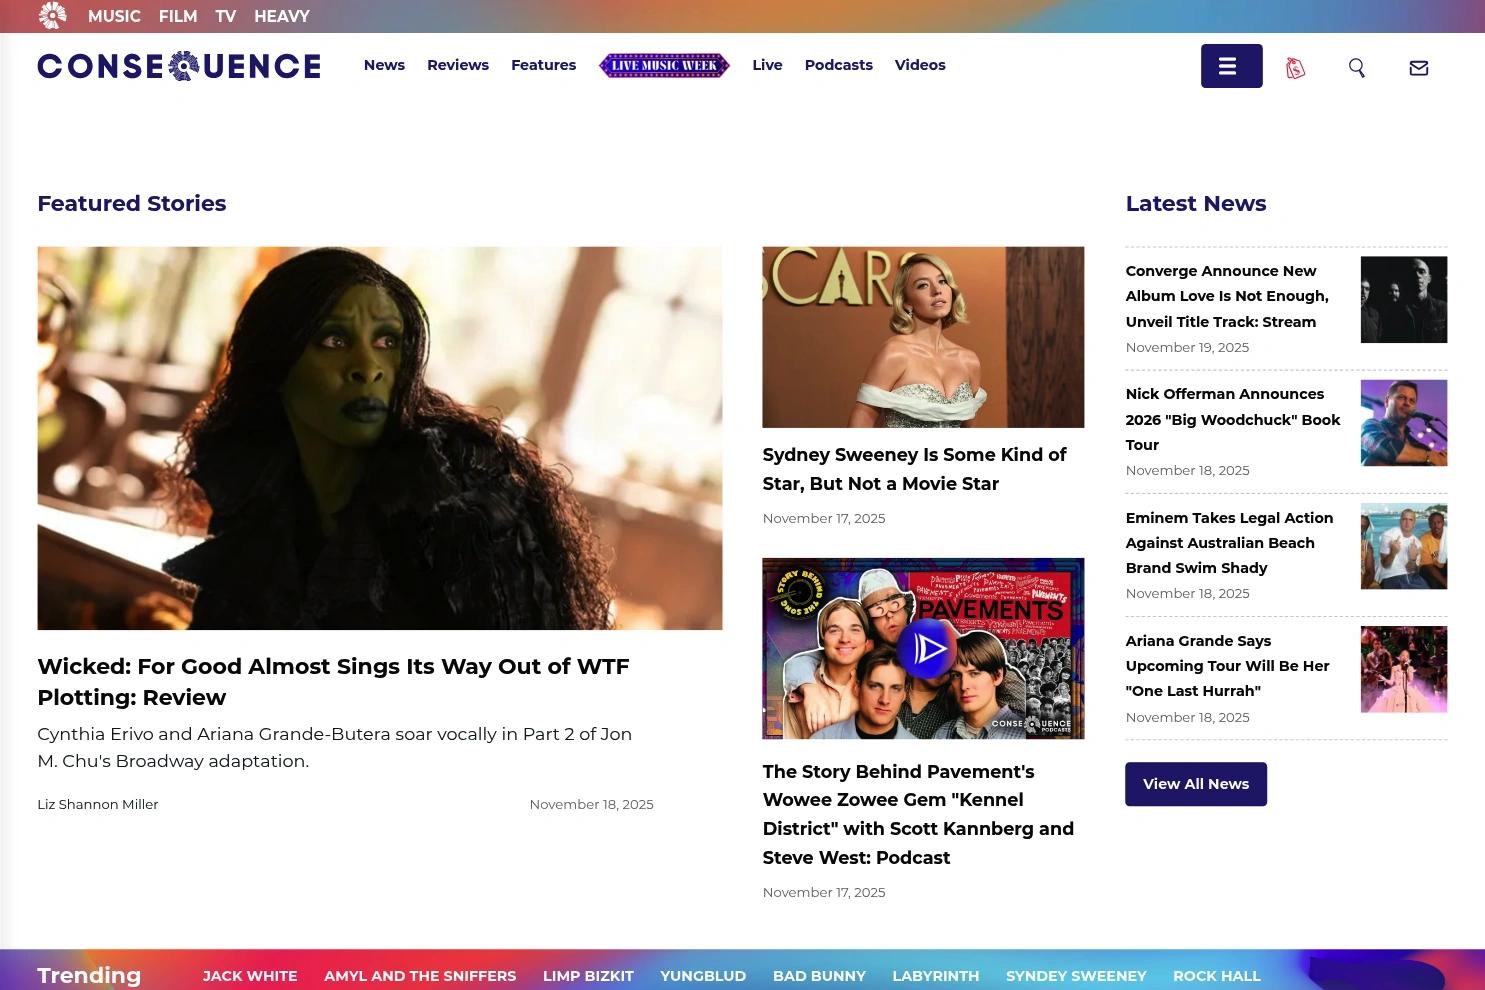Open the Wicked featured story image
This screenshot has width=1485, height=990.
380,438
